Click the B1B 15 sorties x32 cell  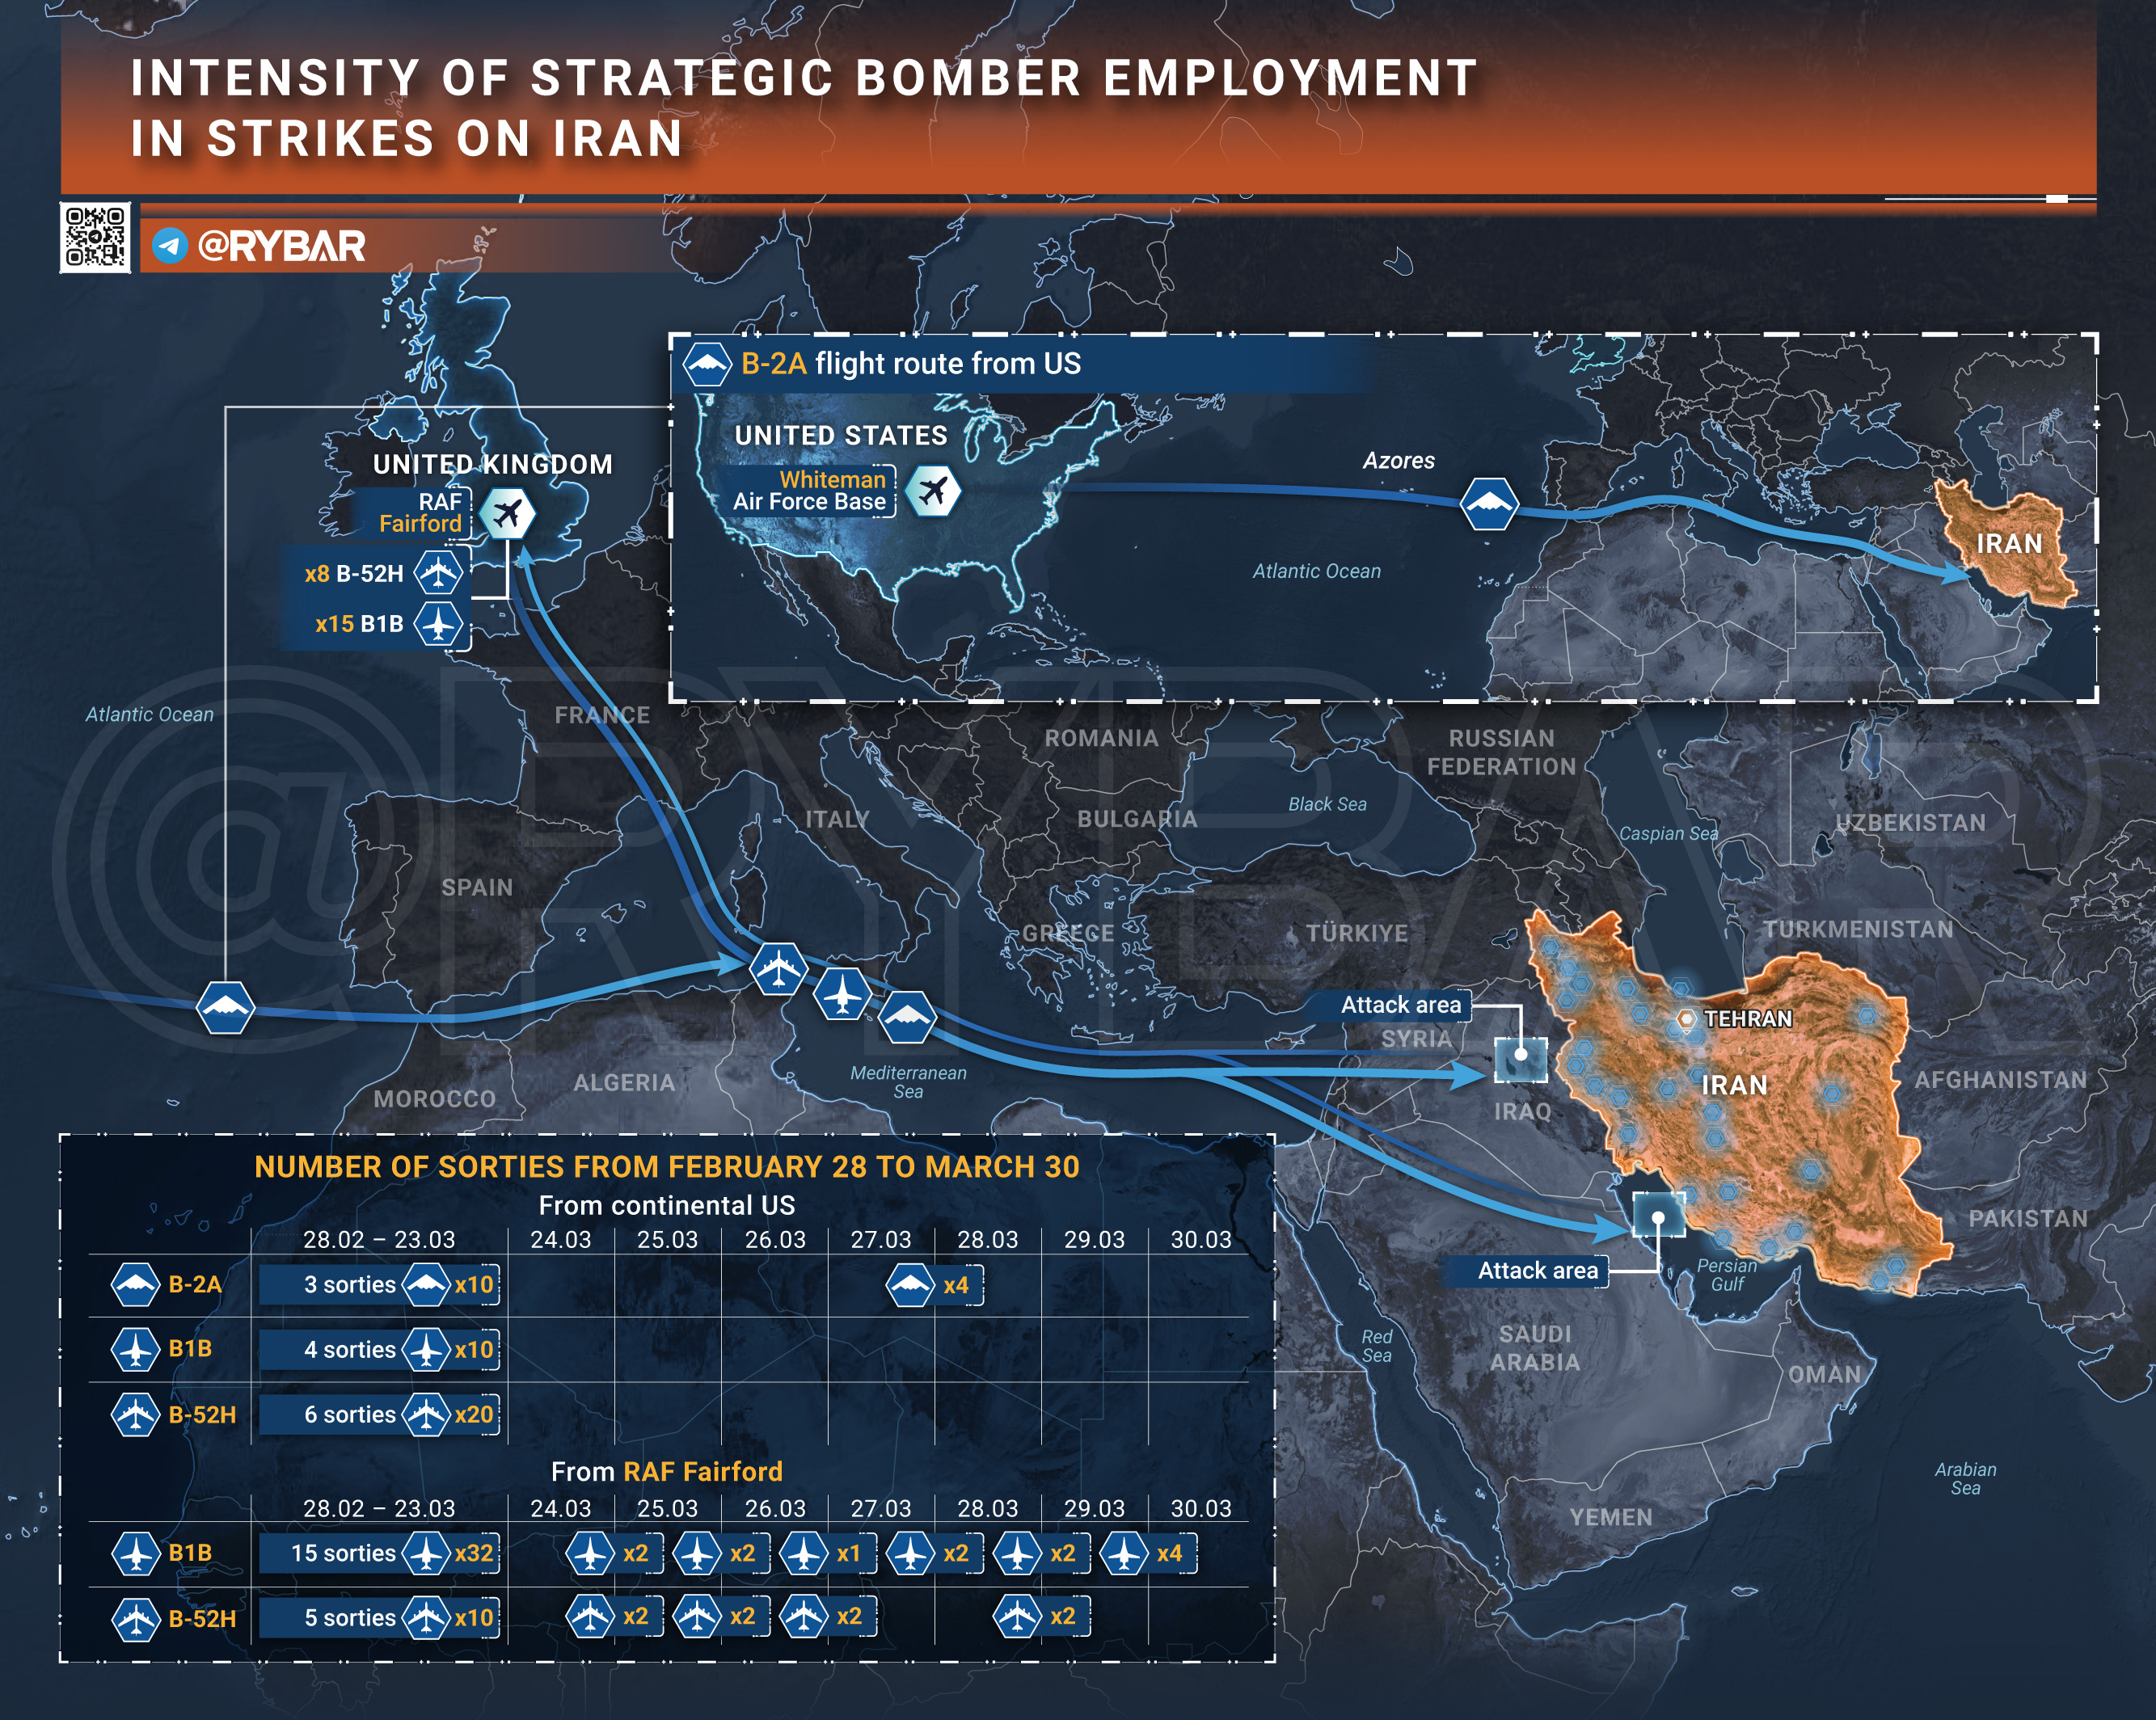[380, 1553]
